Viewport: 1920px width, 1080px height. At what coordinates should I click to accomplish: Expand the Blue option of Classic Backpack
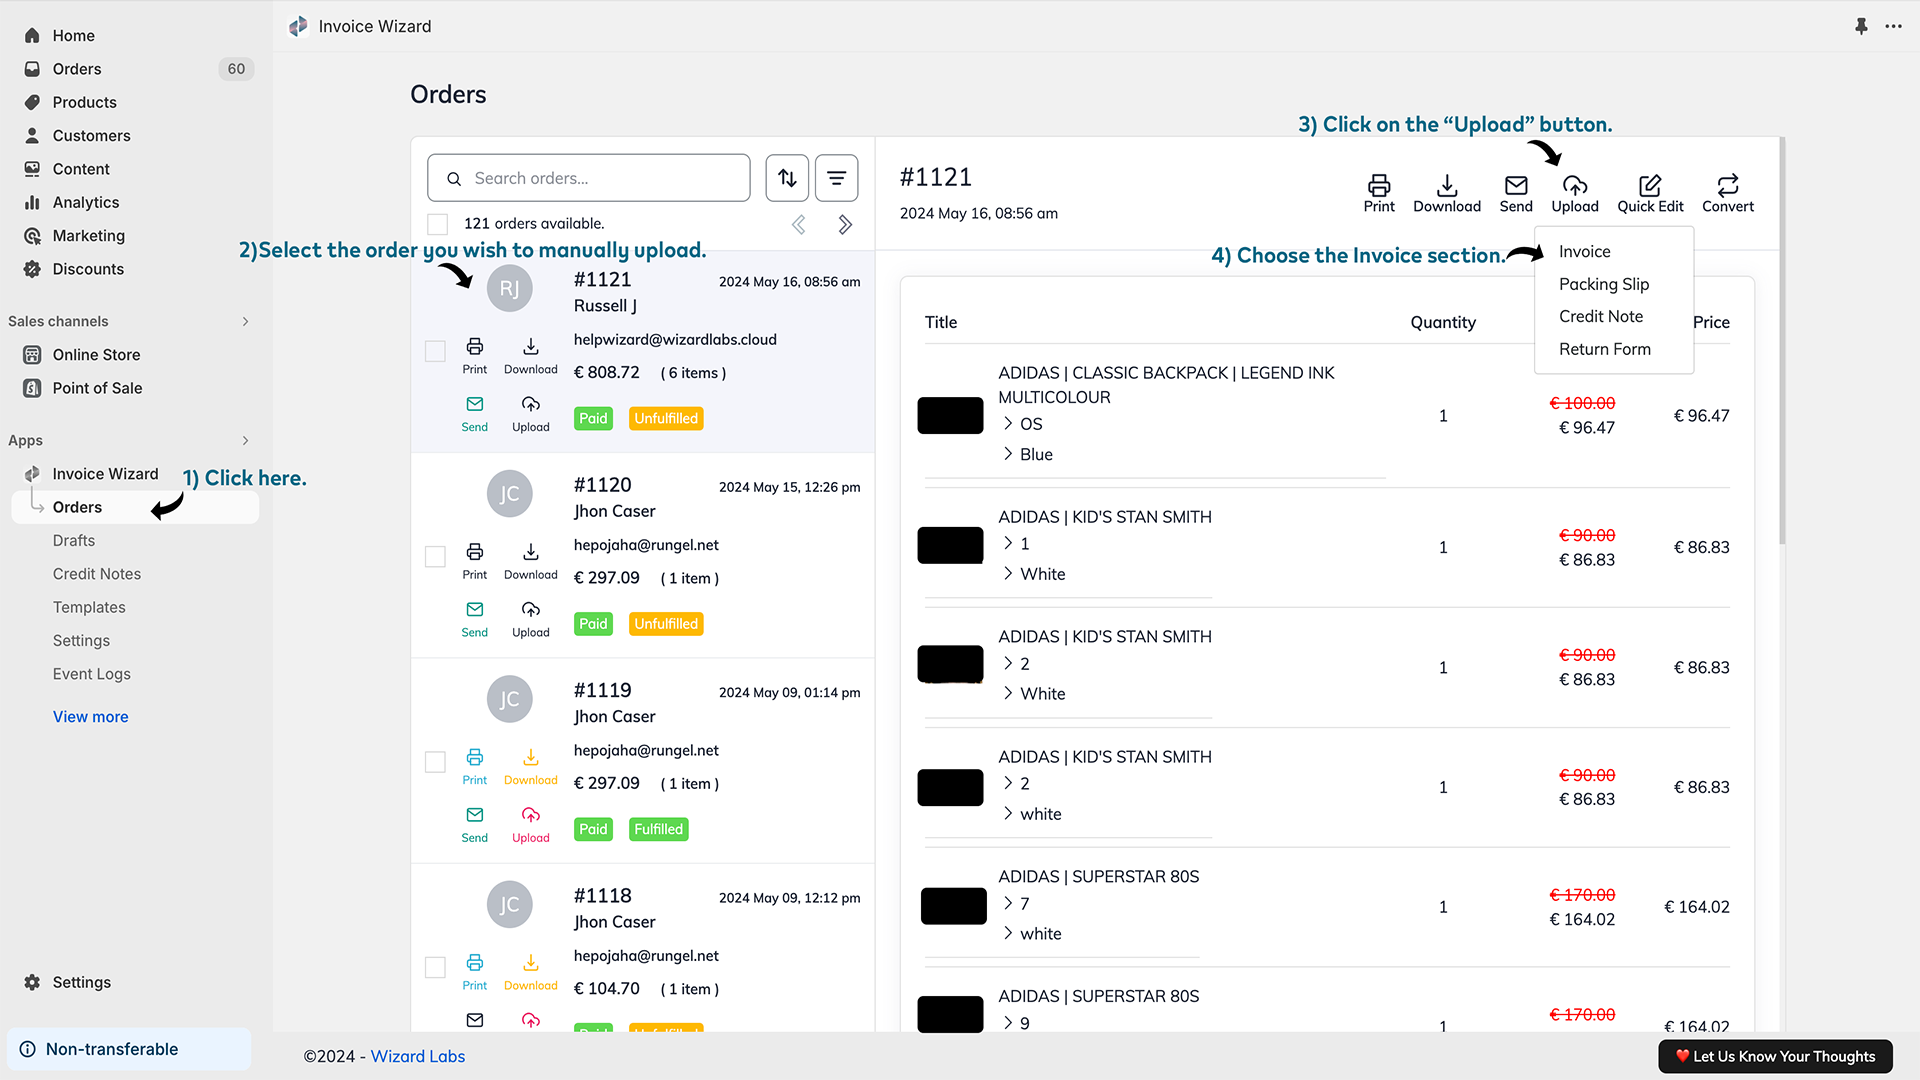point(1008,454)
